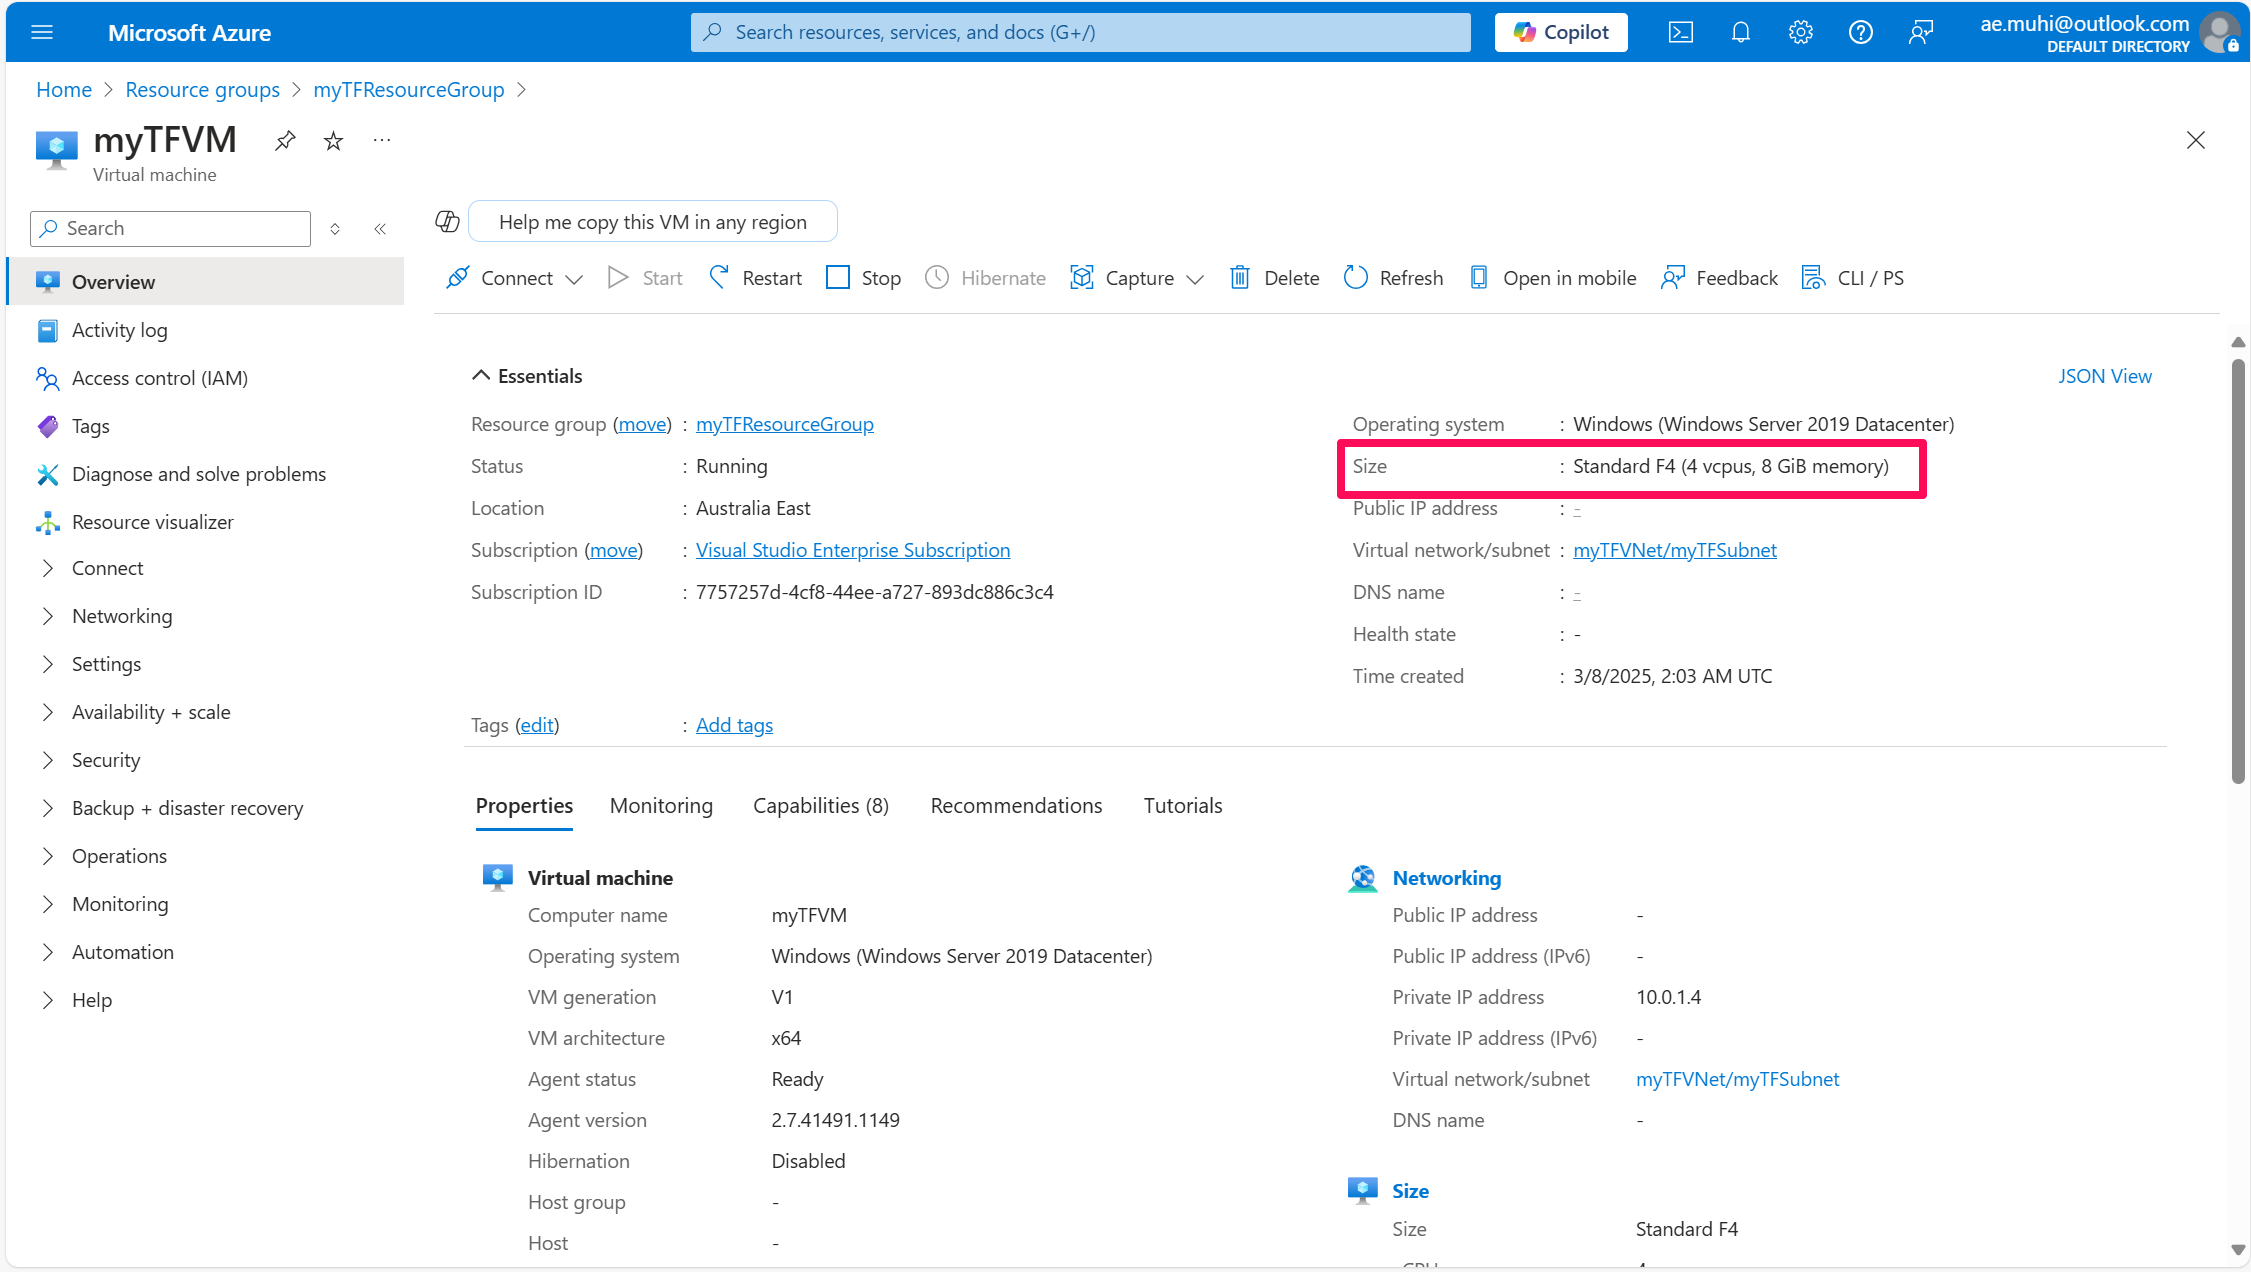Image resolution: width=2251 pixels, height=1272 pixels.
Task: Switch to the Recommendations tab
Action: point(1016,806)
